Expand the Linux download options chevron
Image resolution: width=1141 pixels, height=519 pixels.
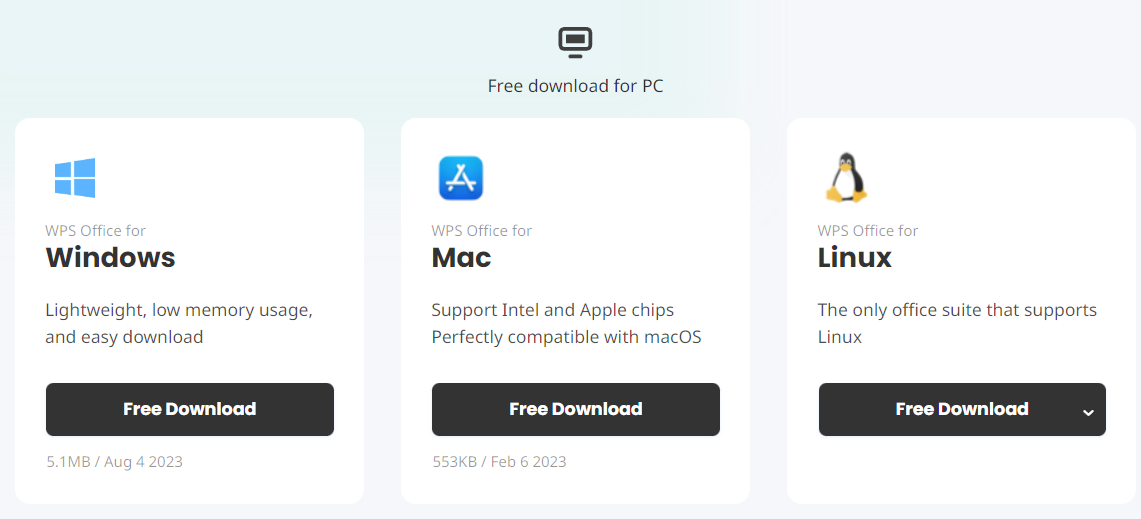click(x=1088, y=411)
